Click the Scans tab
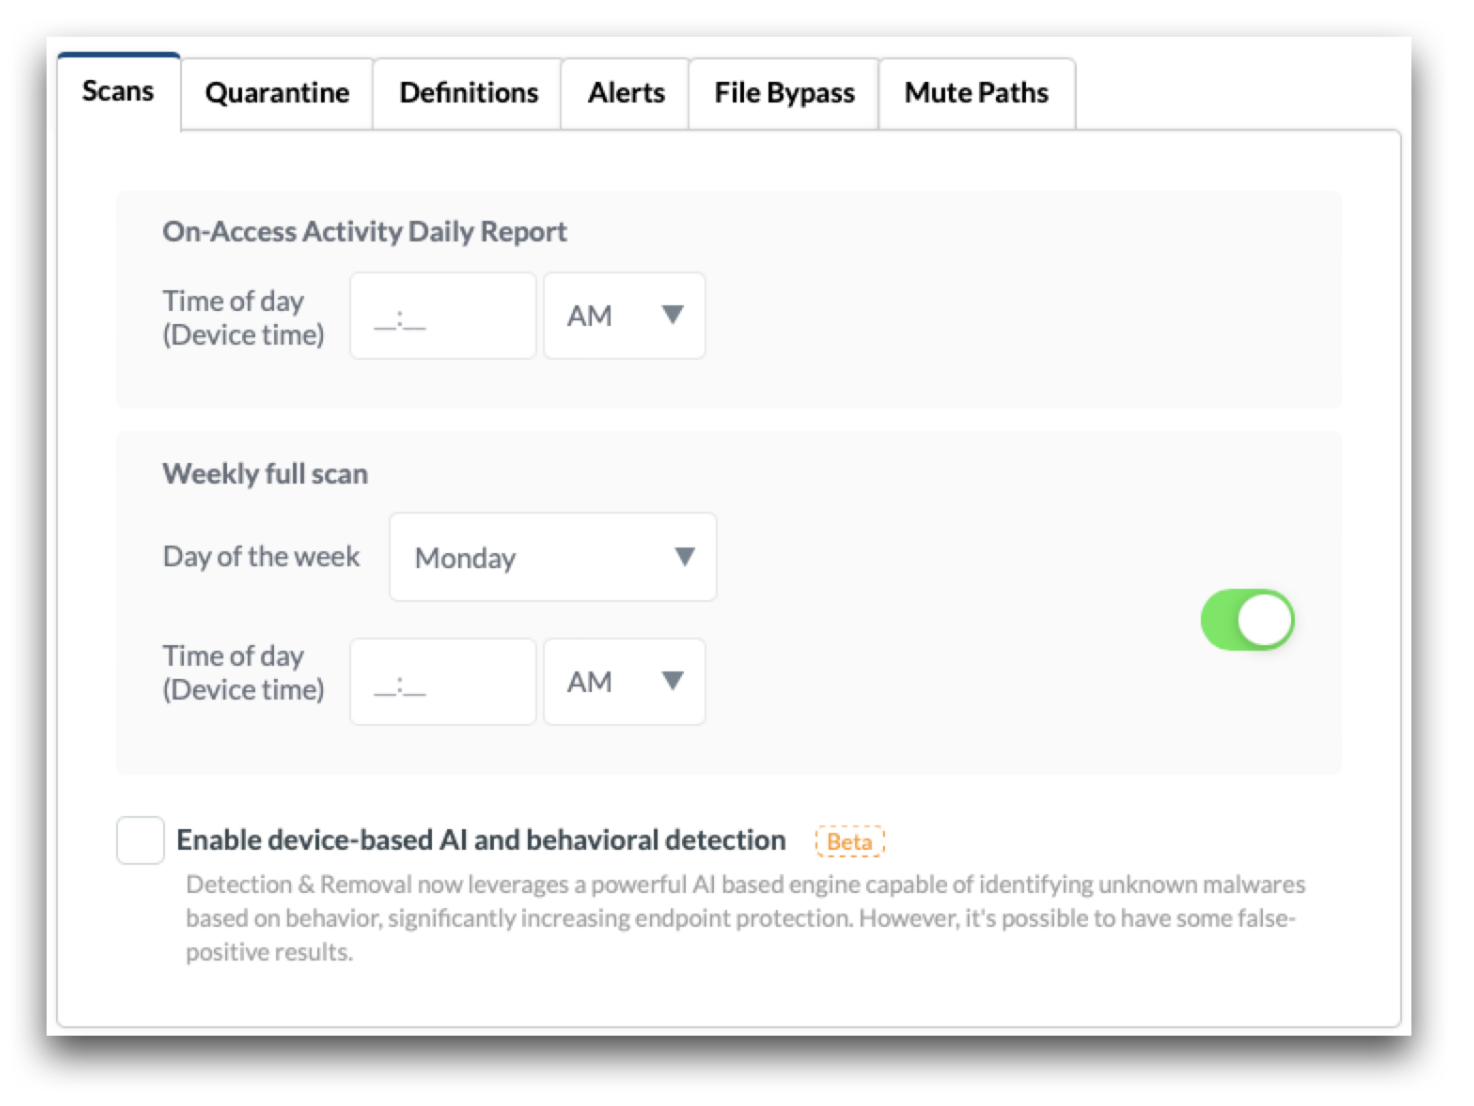This screenshot has height=1106, width=1474. tap(118, 91)
